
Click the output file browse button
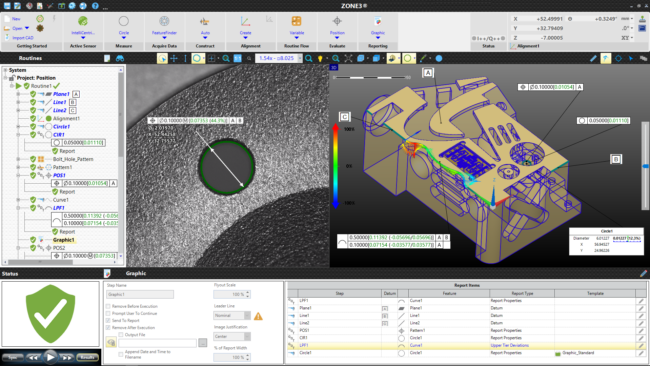pyautogui.click(x=202, y=343)
